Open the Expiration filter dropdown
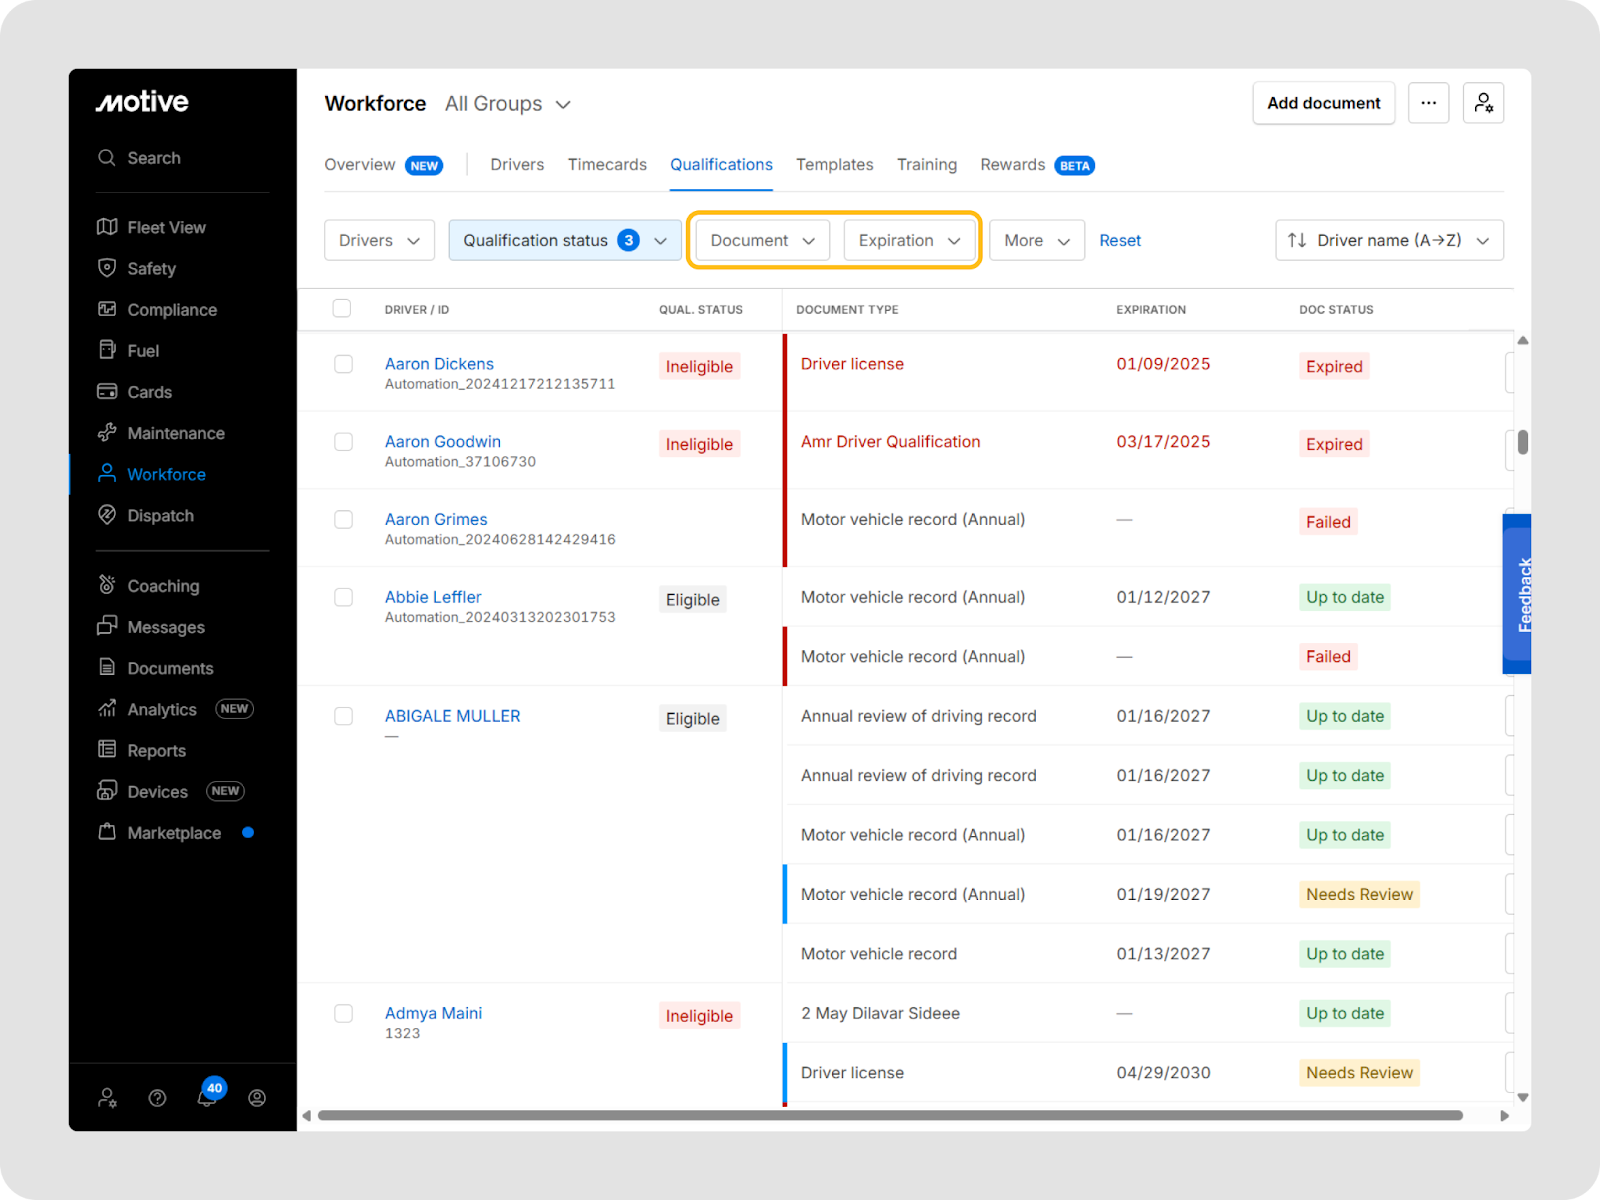 point(908,240)
